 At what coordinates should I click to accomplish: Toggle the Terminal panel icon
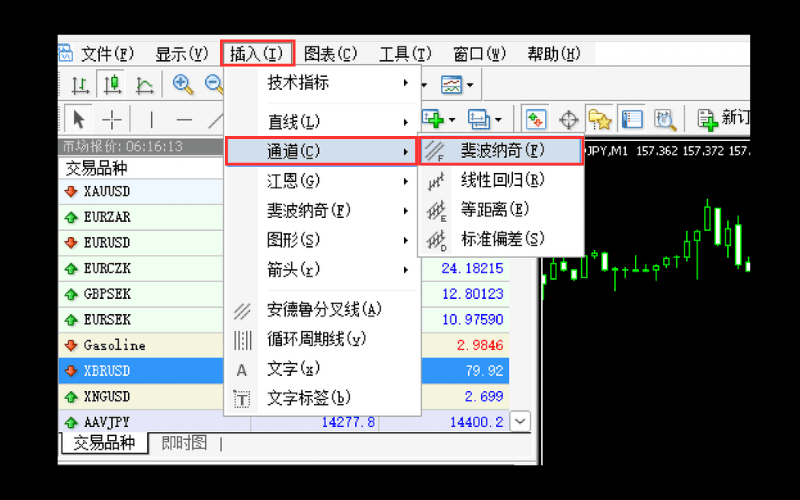pyautogui.click(x=632, y=119)
